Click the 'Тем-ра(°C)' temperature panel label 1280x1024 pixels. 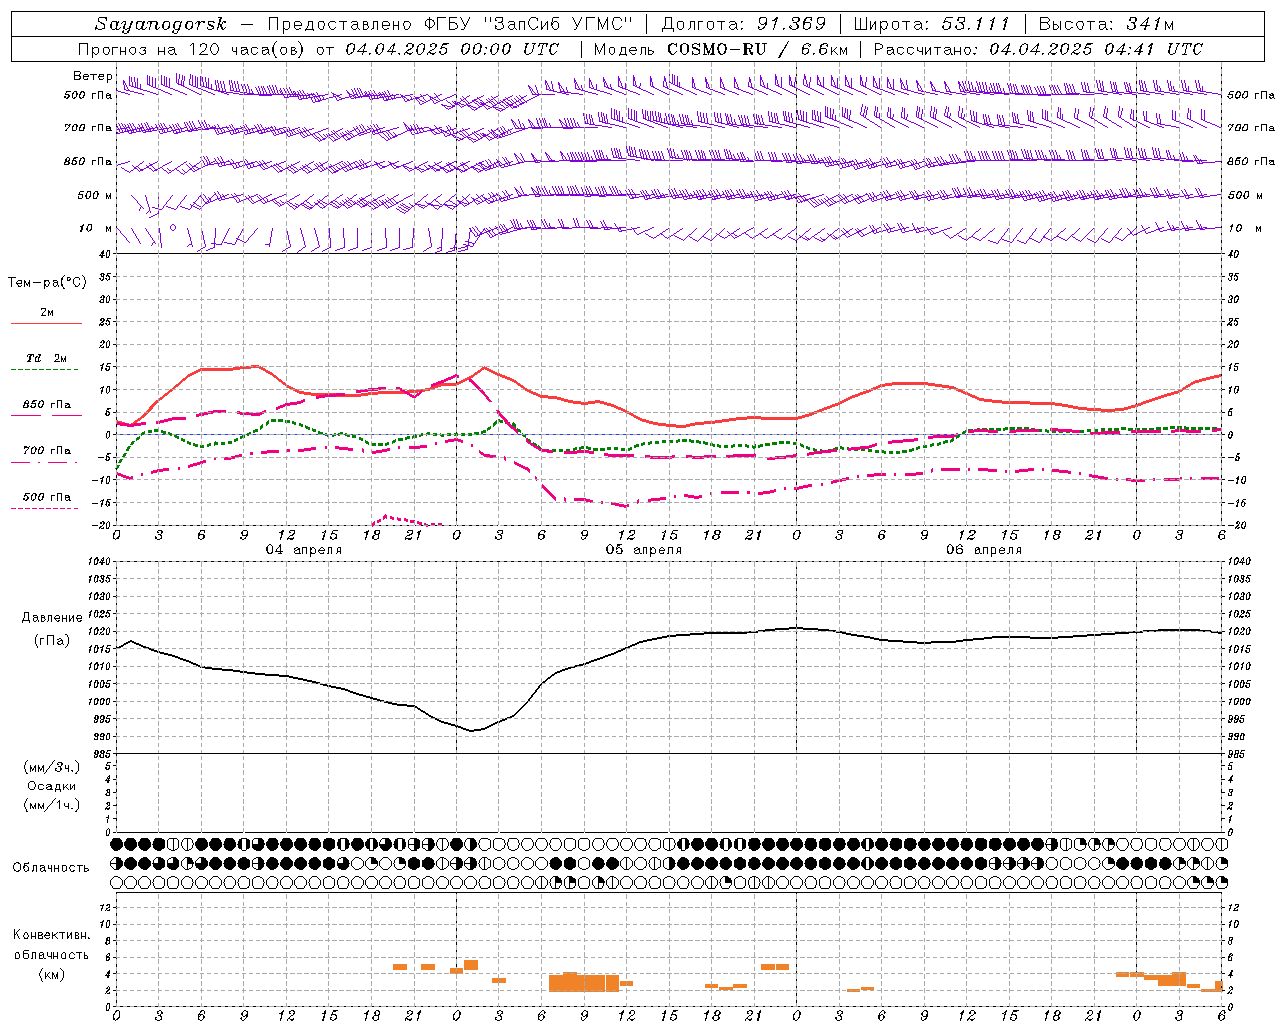[47, 283]
